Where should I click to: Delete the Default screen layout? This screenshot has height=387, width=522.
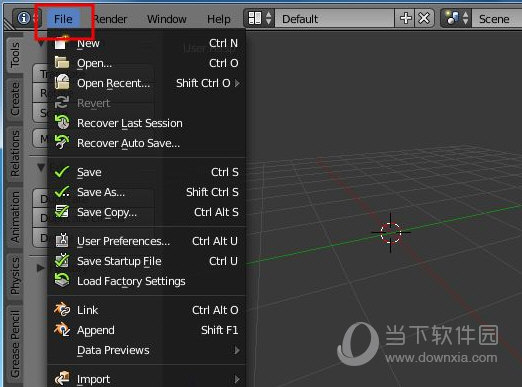coord(424,18)
